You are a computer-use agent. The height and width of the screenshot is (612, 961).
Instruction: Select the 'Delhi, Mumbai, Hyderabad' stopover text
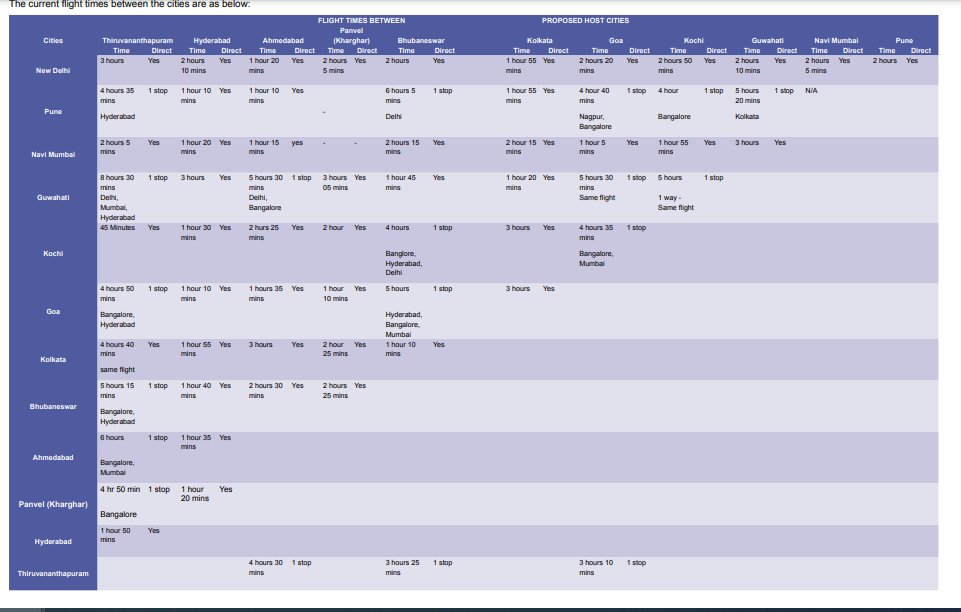pos(118,208)
